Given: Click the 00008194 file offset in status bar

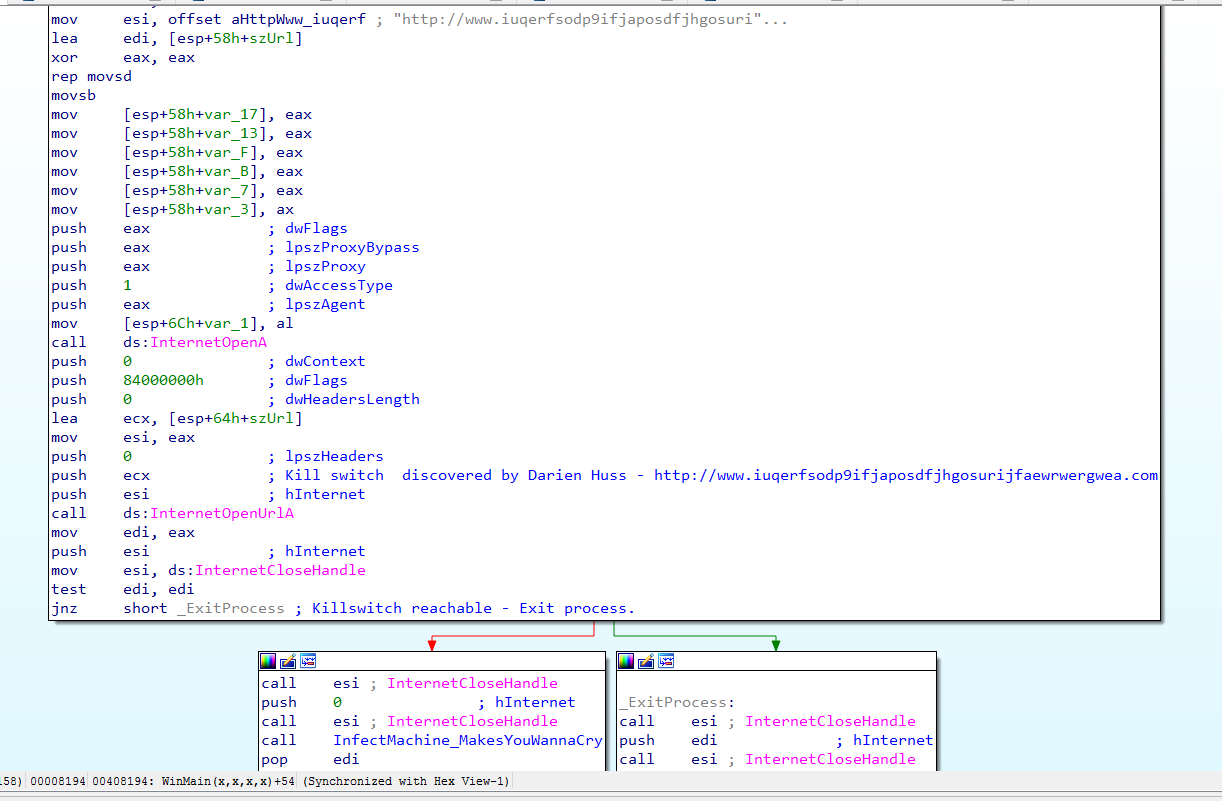Looking at the screenshot, I should pos(58,781).
